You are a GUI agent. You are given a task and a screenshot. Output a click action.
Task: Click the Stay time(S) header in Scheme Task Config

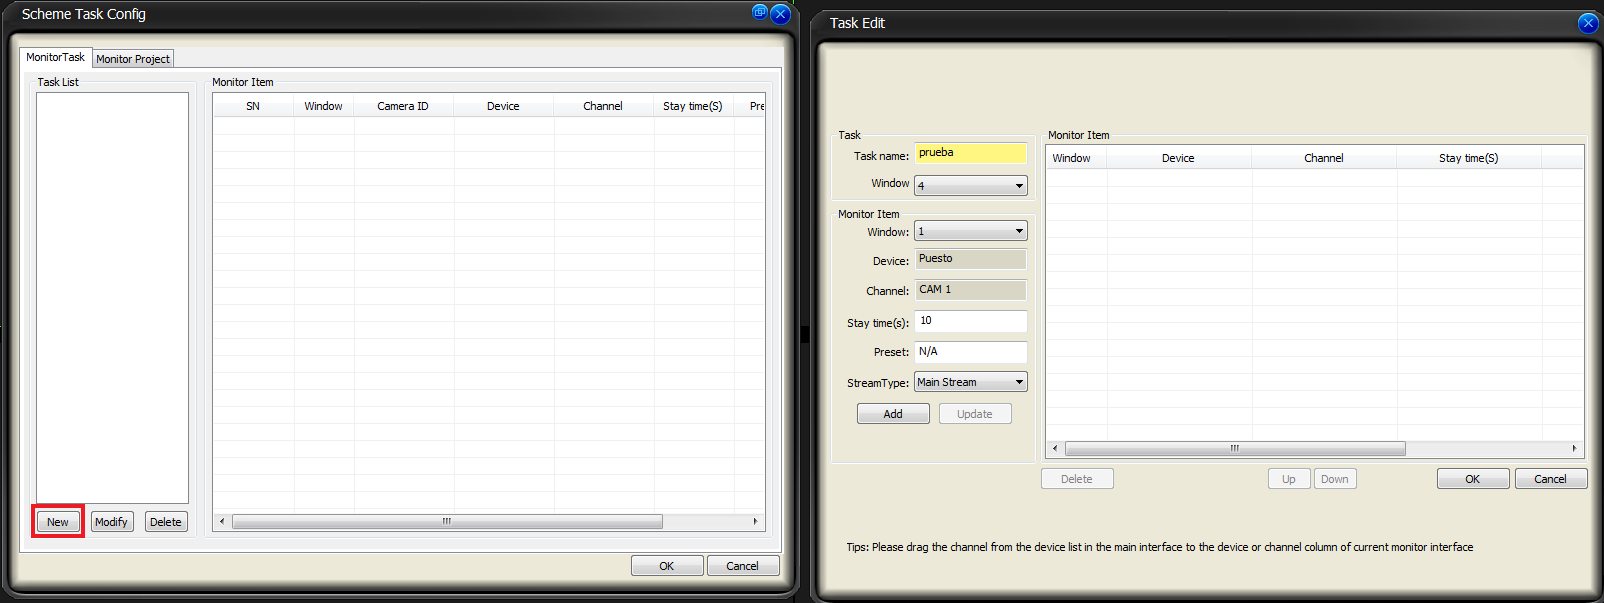coord(693,106)
